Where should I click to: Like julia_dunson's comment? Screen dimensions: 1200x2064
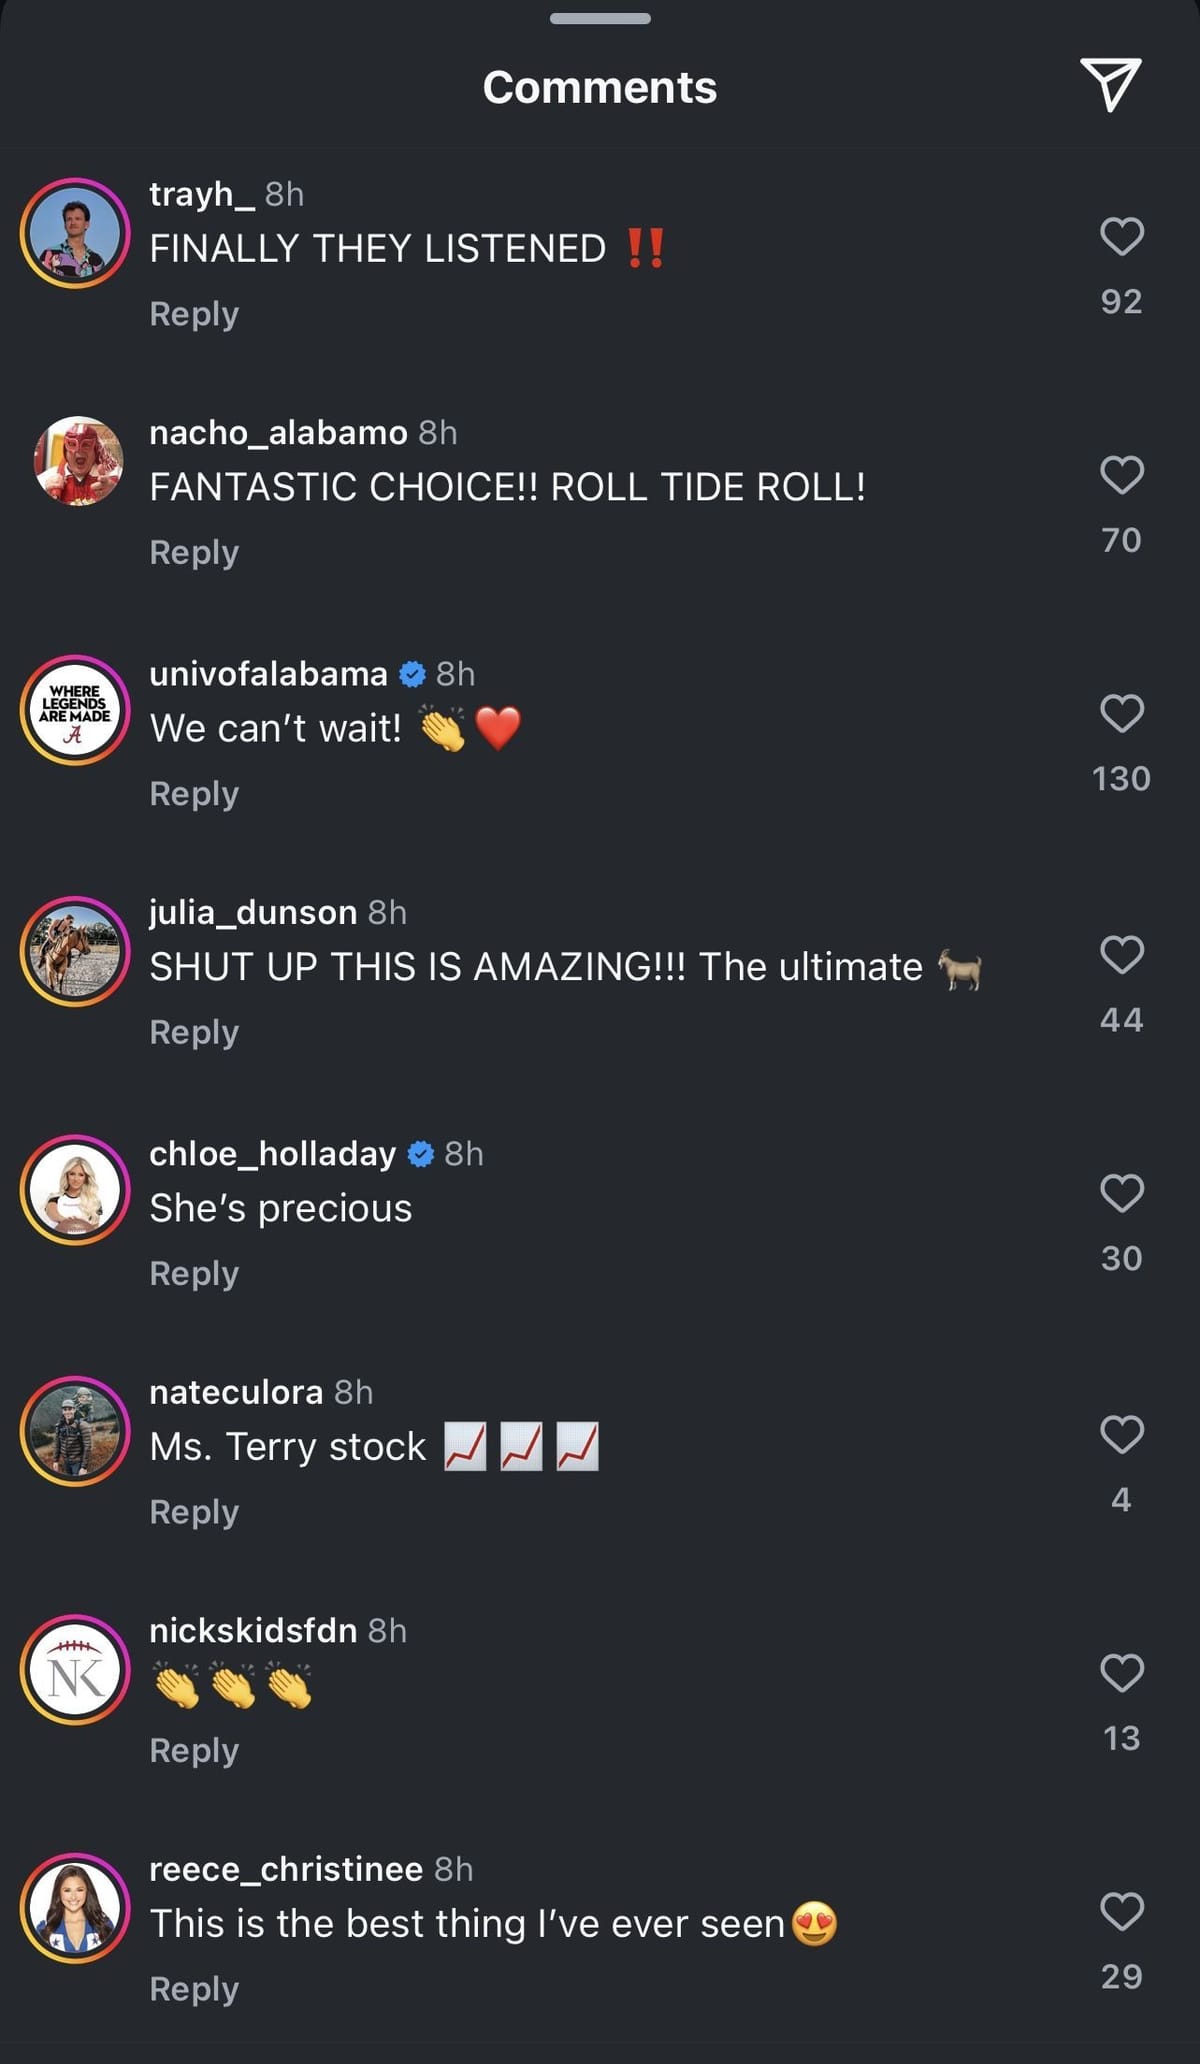click(1121, 955)
